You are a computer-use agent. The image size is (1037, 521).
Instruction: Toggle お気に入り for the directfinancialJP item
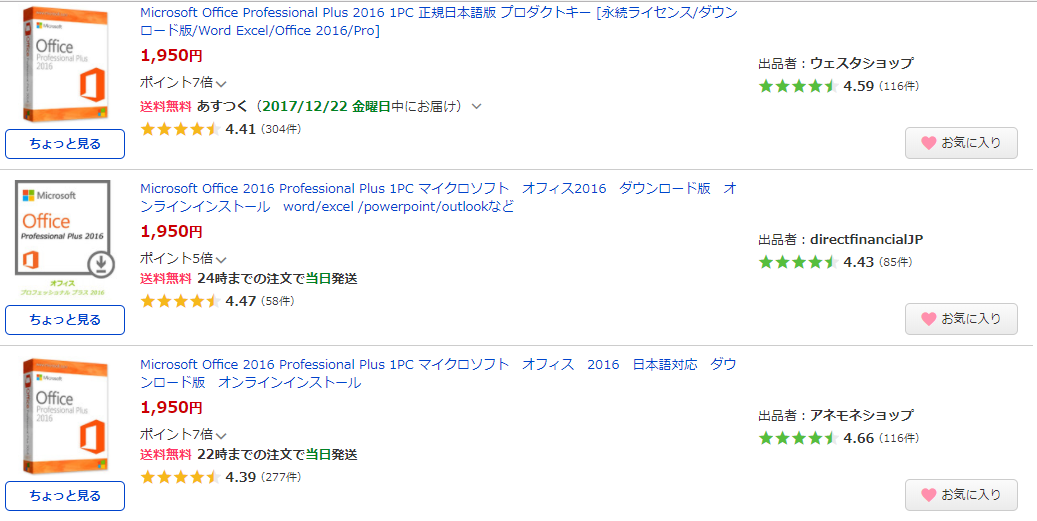click(x=960, y=319)
